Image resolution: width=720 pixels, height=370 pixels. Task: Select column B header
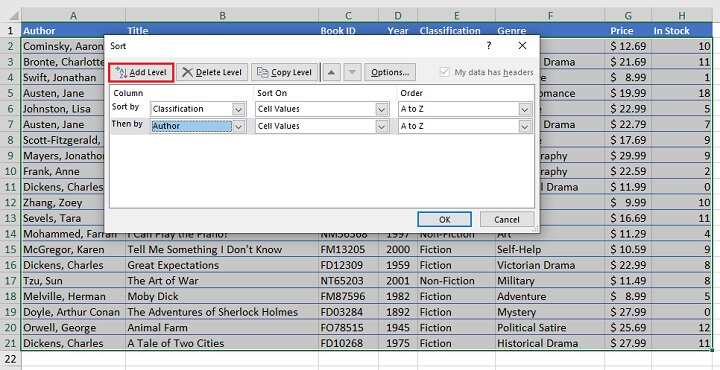222,16
